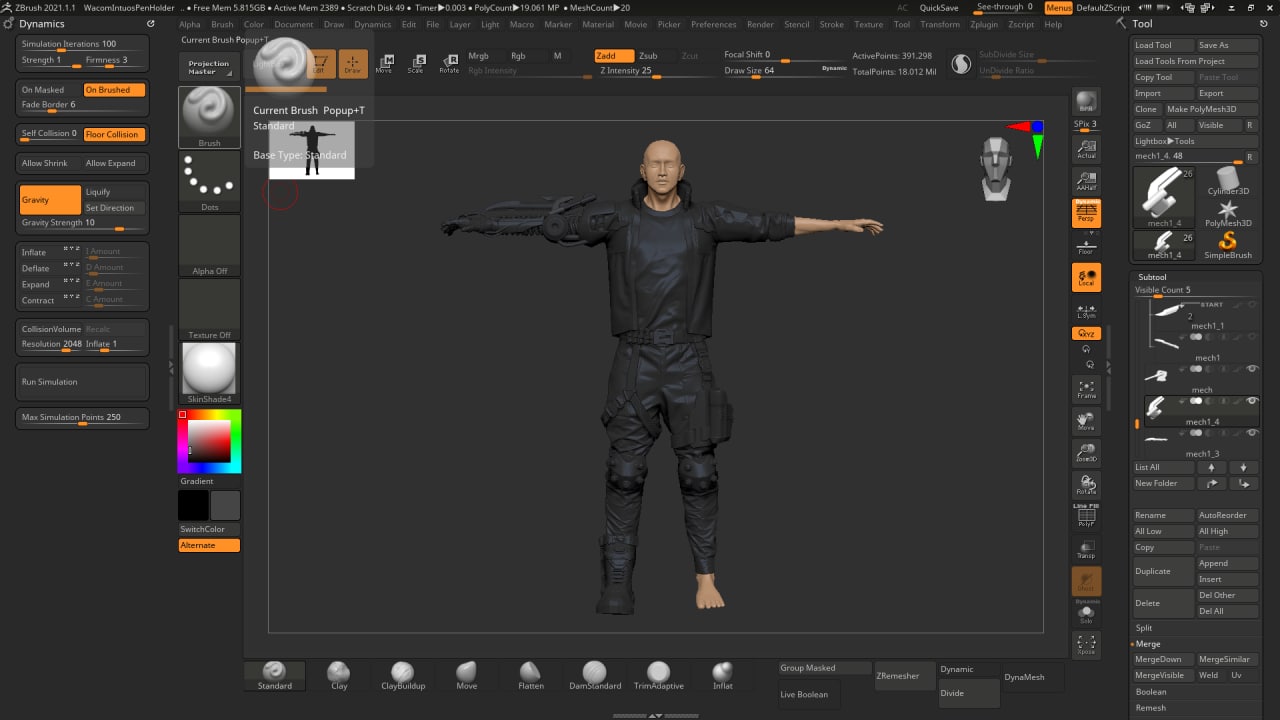
Task: Toggle the Solo mode icon
Action: [1086, 613]
